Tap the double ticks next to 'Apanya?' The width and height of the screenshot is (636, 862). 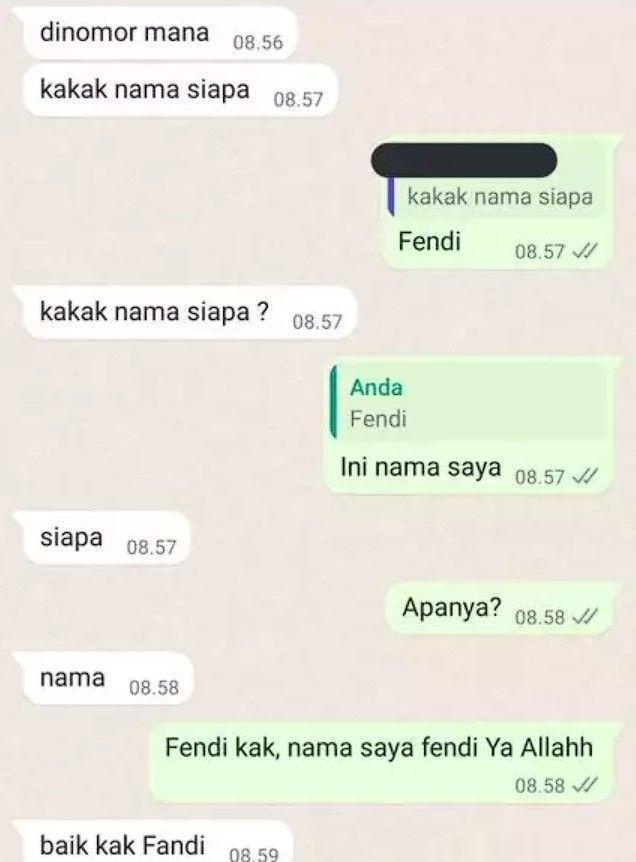click(584, 617)
